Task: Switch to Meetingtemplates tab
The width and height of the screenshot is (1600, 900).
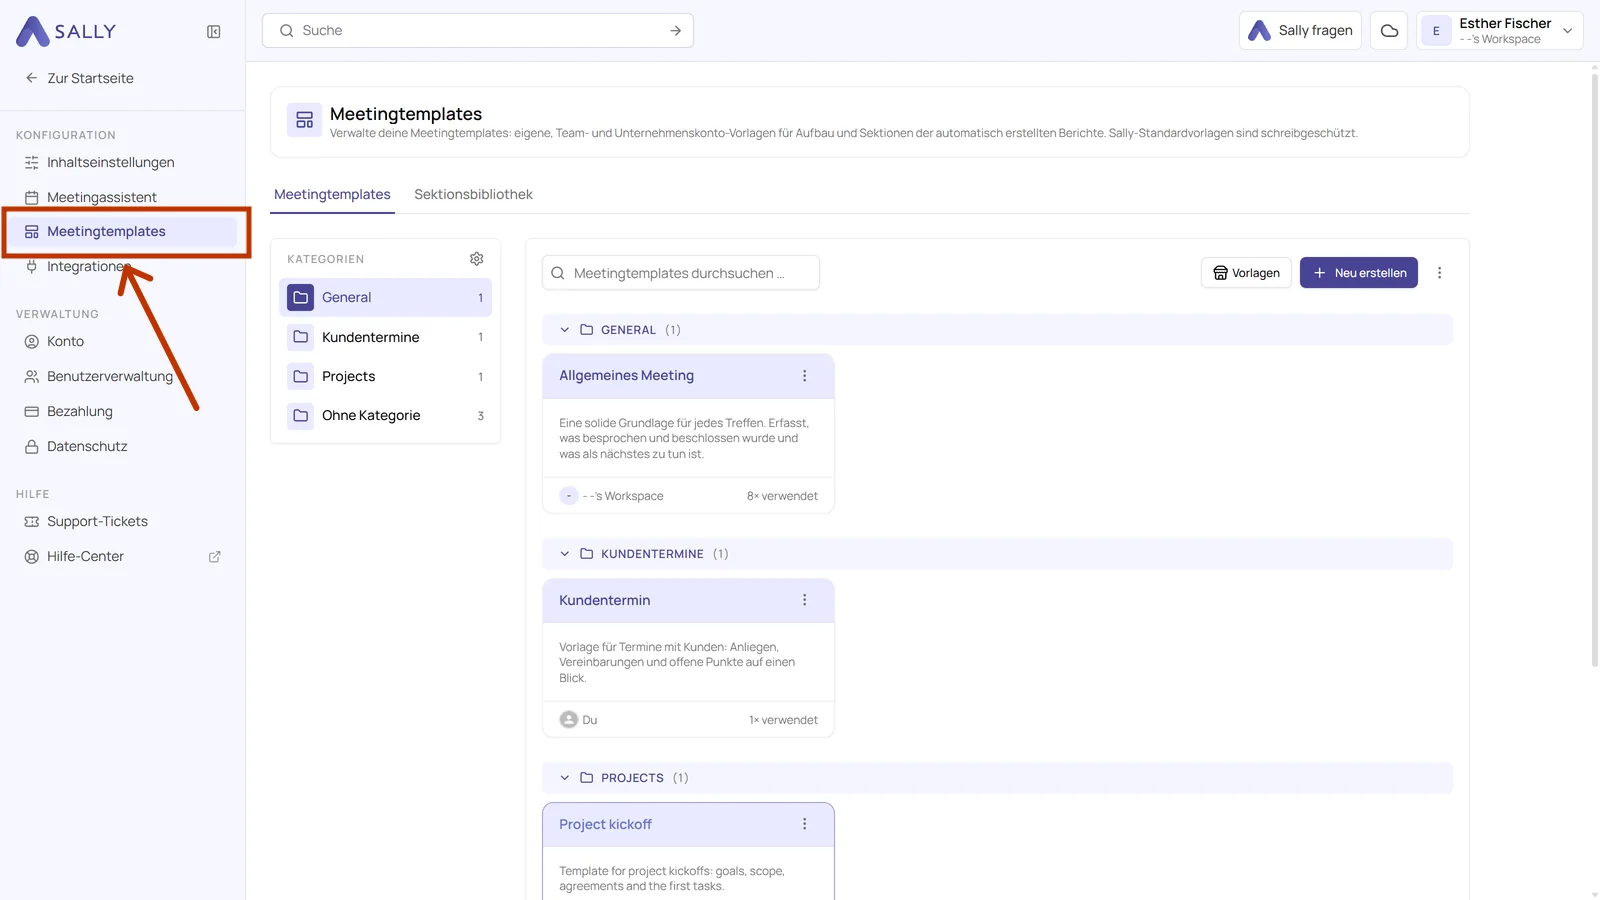Action: pos(332,194)
